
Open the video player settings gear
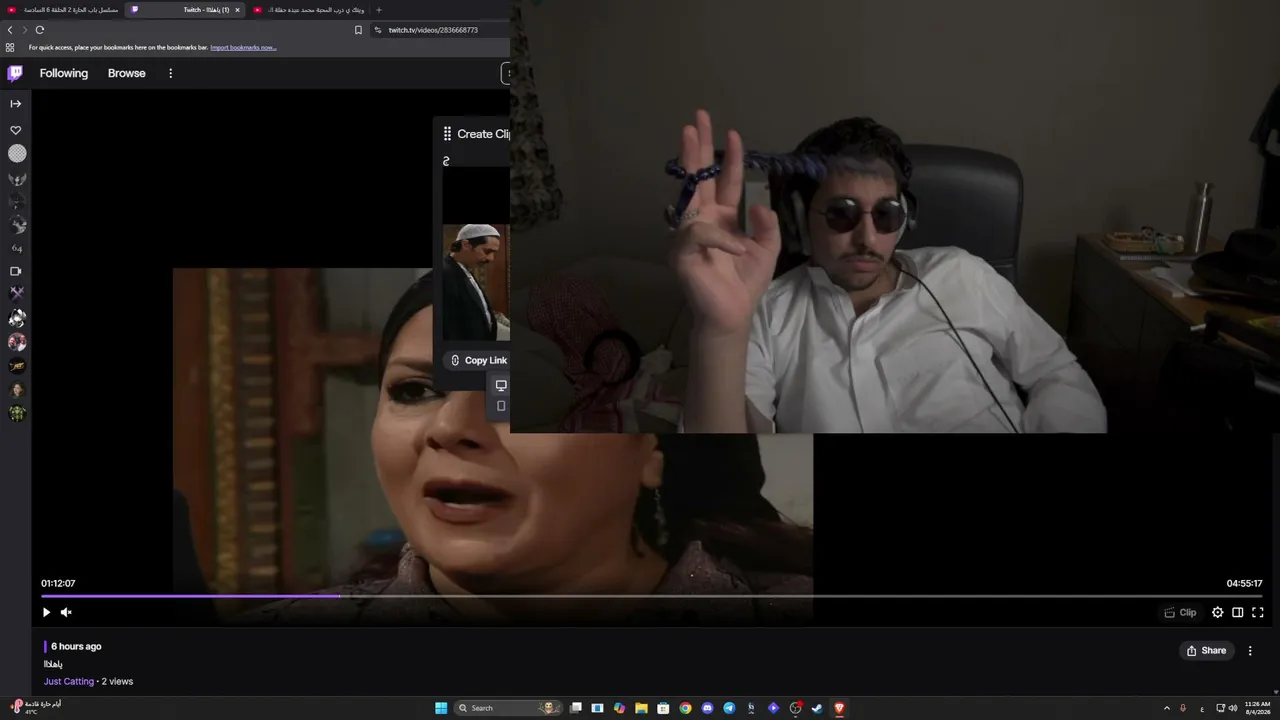coord(1217,612)
